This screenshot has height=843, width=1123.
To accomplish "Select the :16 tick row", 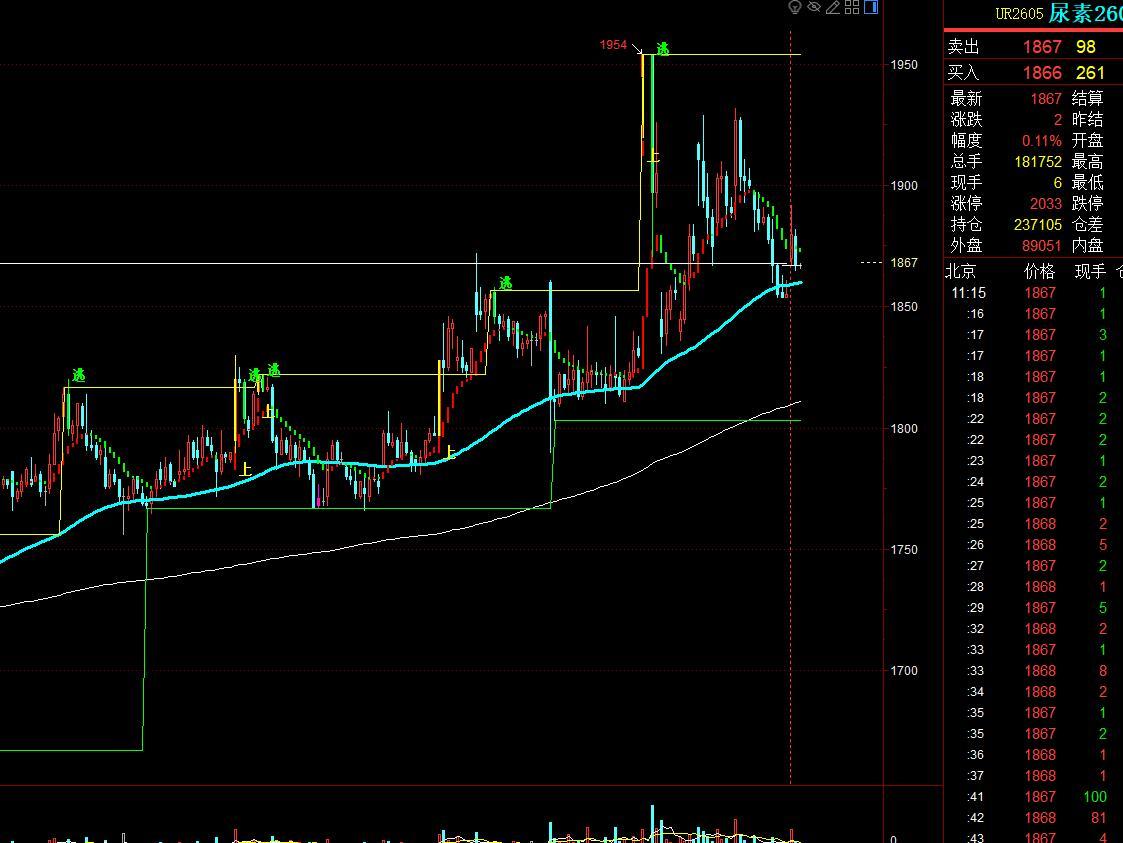I will pos(1033,314).
